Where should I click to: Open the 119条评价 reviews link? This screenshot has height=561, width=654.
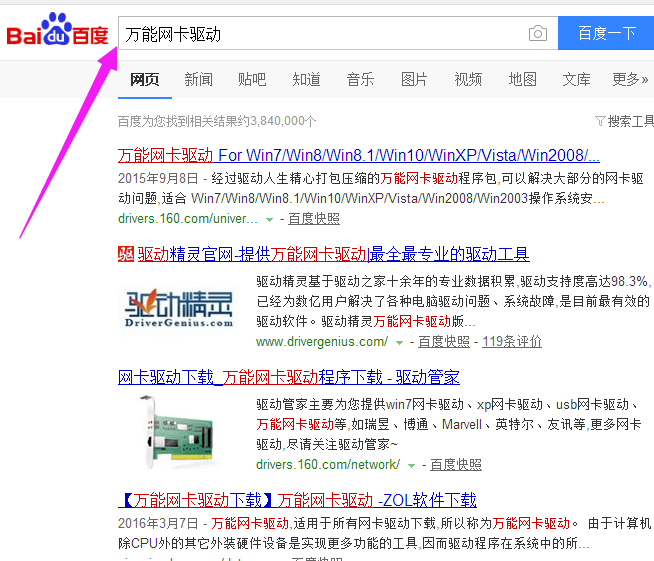pos(512,342)
